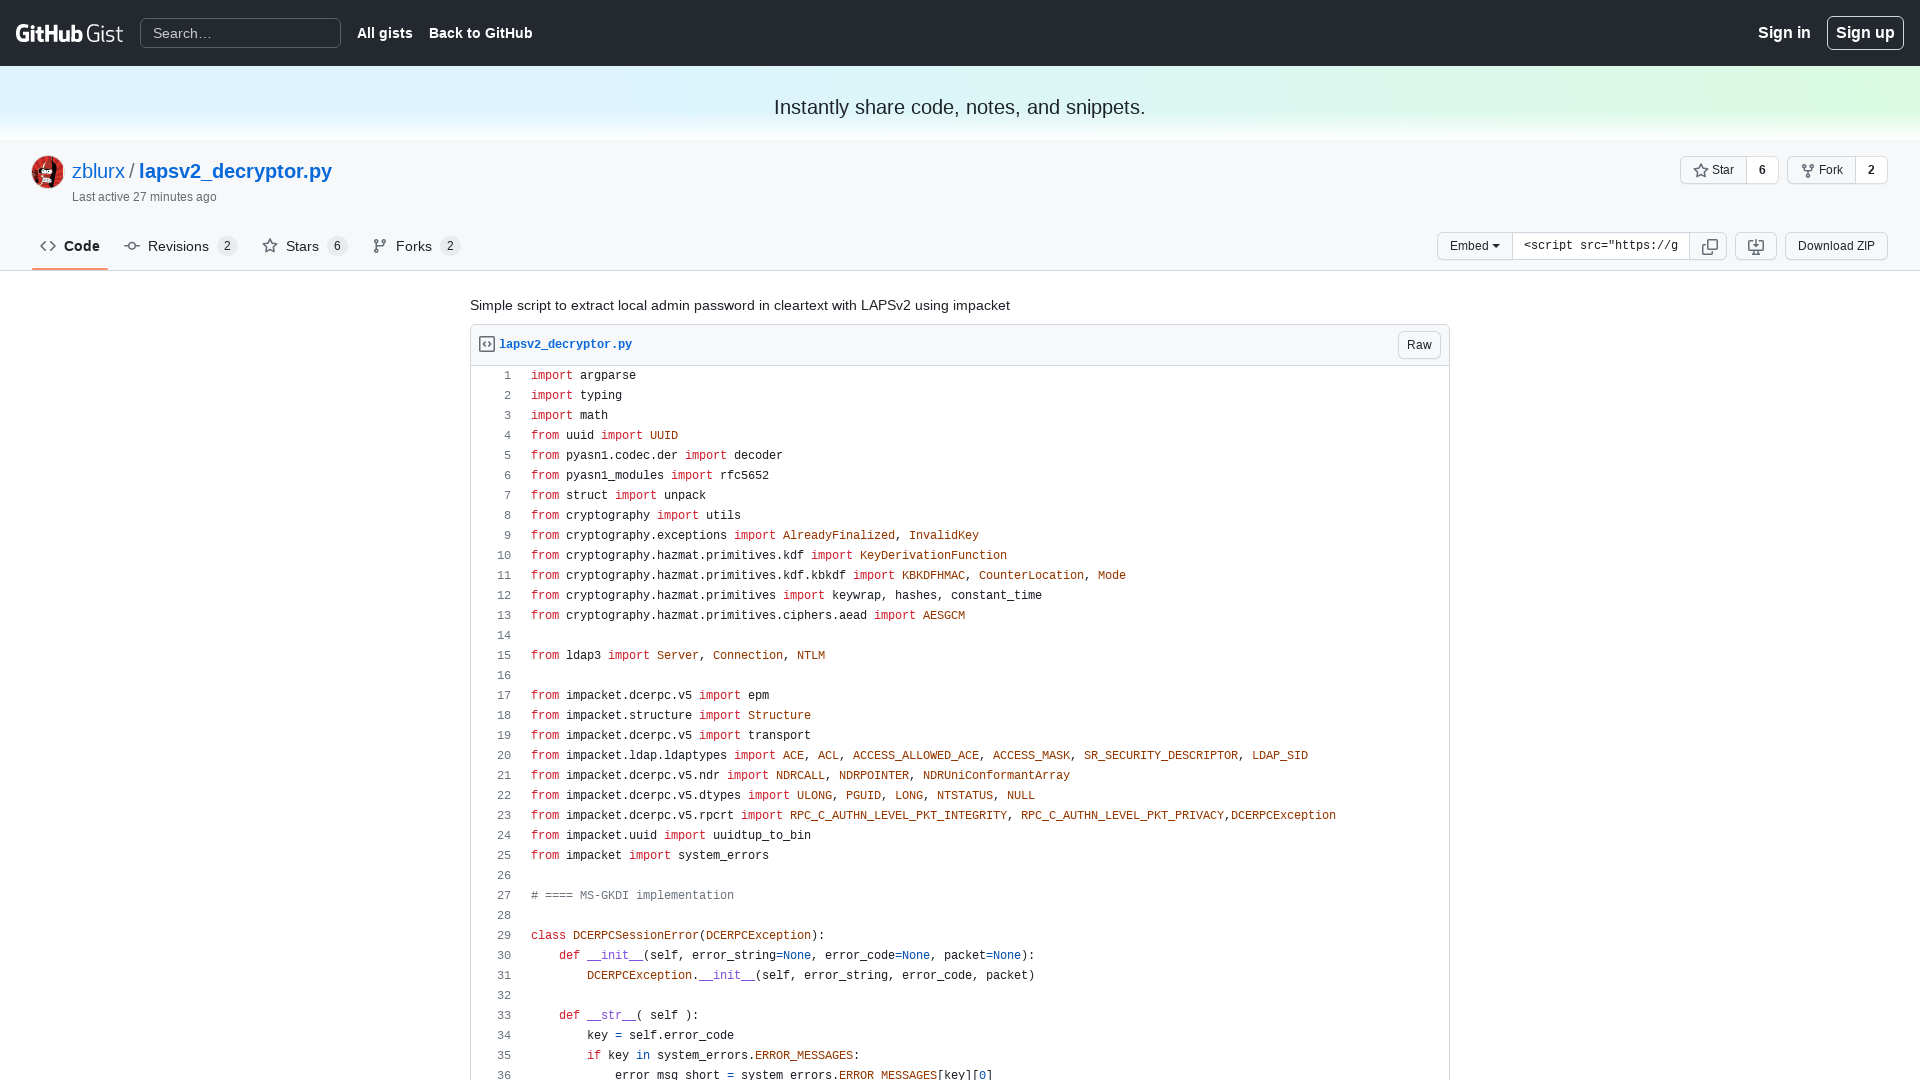Image resolution: width=1920 pixels, height=1080 pixels.
Task: Expand the Forks count expander
Action: click(450, 245)
